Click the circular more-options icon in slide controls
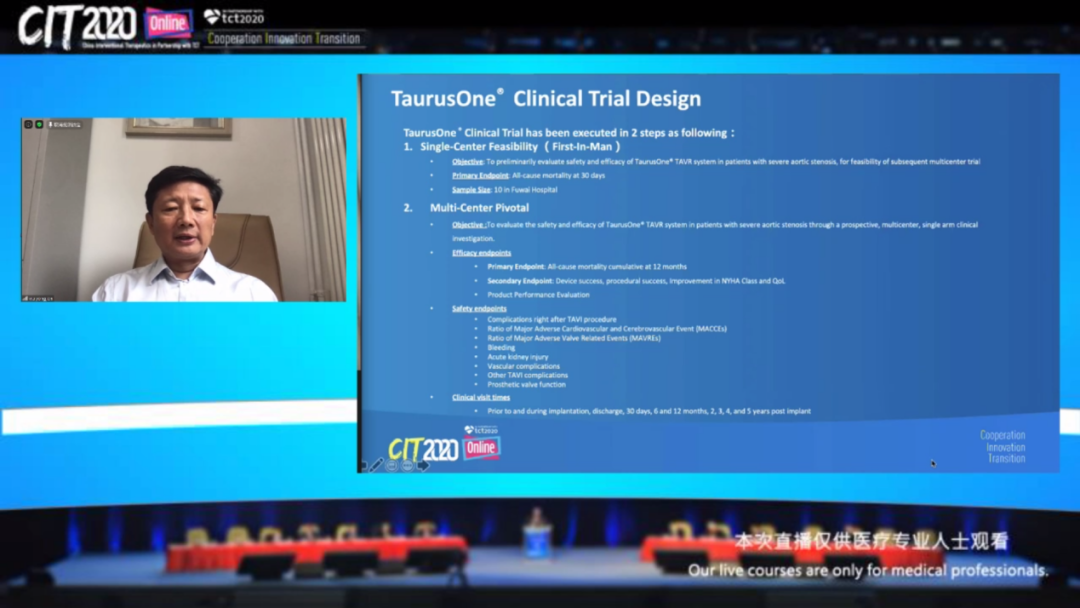Image resolution: width=1080 pixels, height=608 pixels. (x=407, y=466)
